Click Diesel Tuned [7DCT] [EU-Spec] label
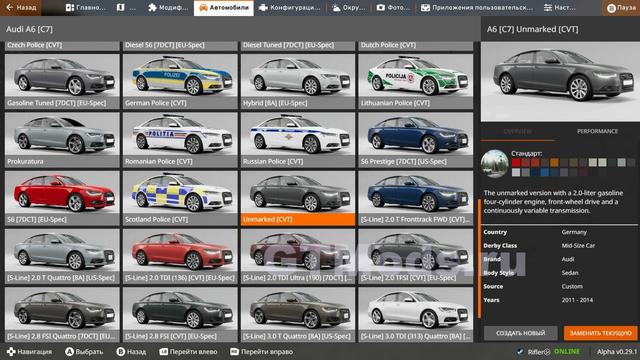640x360 pixels. point(288,45)
